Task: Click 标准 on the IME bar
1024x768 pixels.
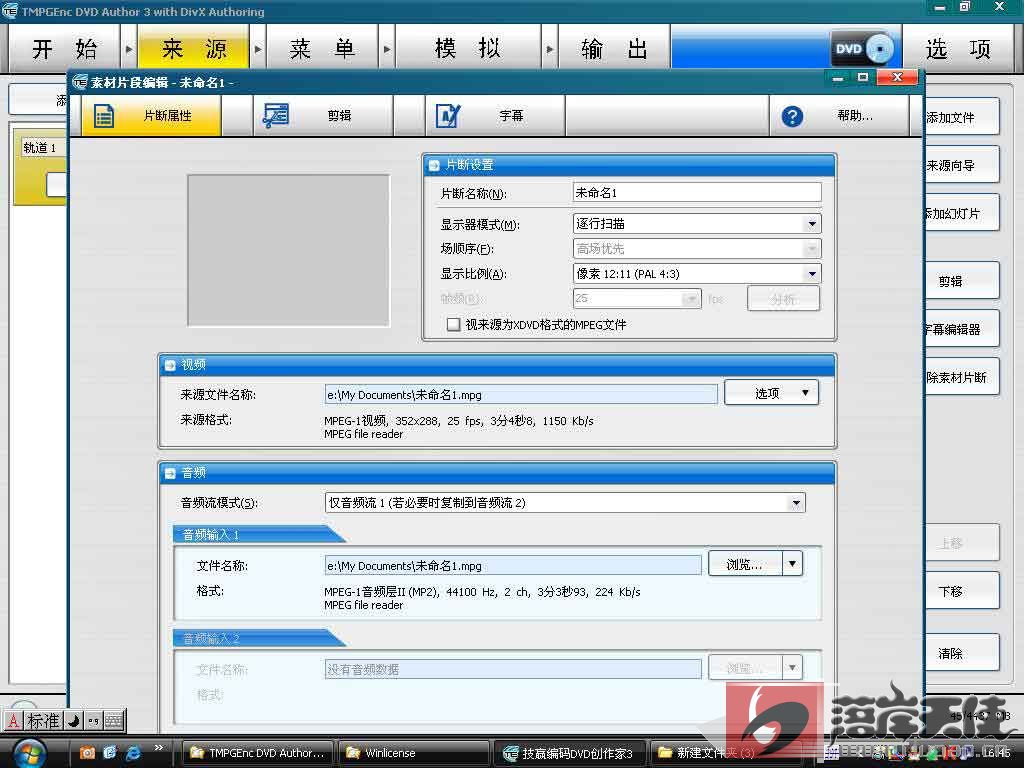Action: [44, 721]
